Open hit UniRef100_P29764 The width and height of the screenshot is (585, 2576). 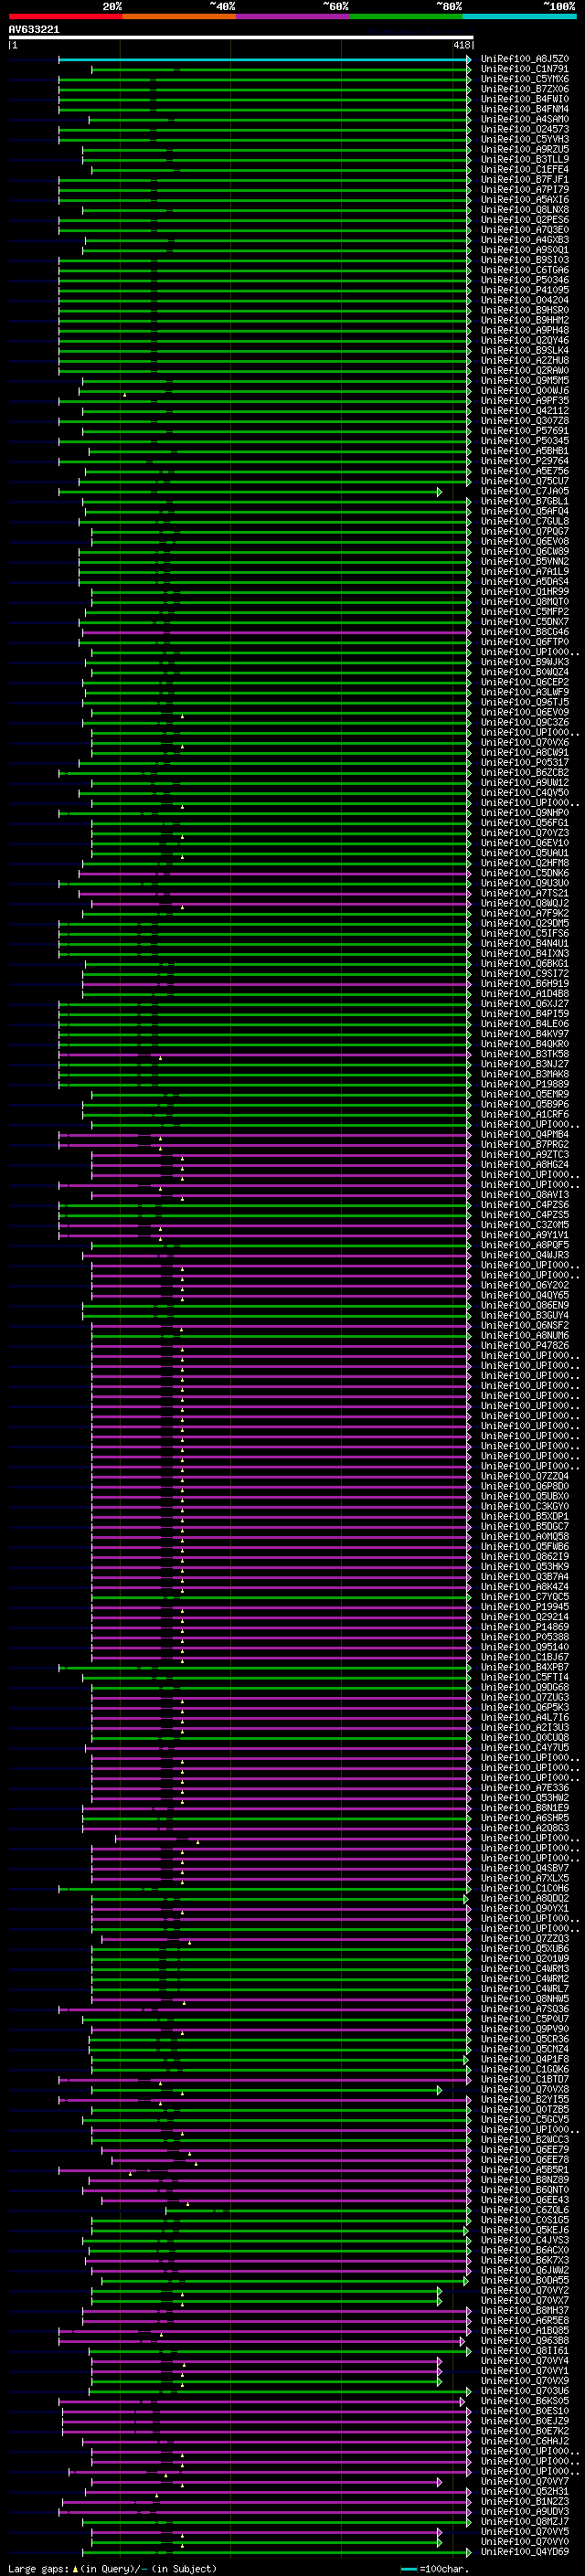click(525, 461)
